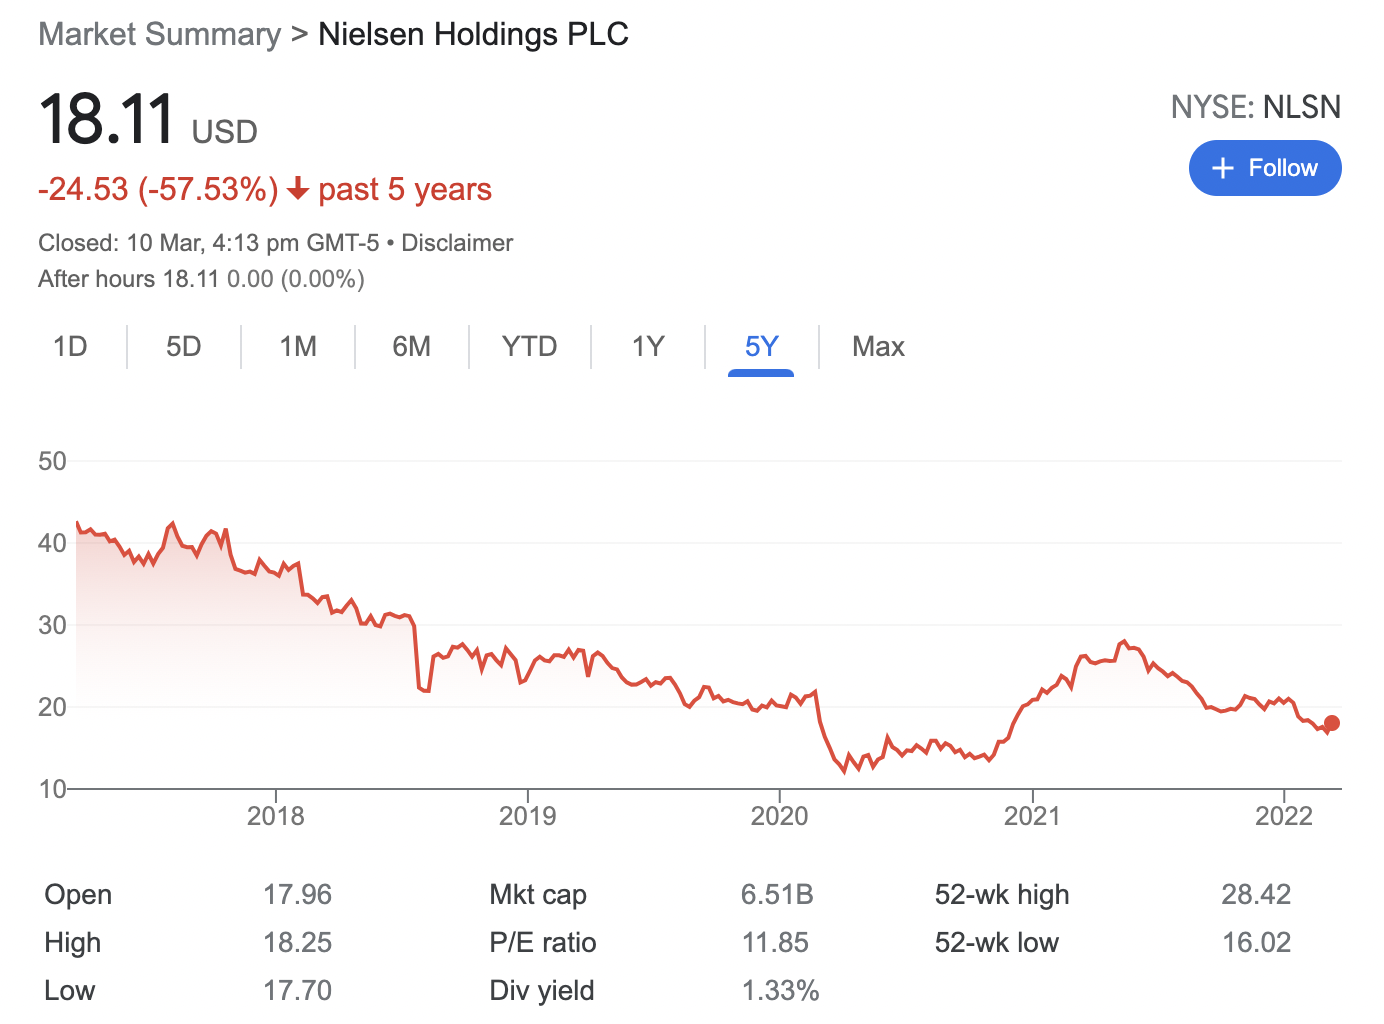
Task: Click the 2018 marker on chart axis
Action: (276, 816)
